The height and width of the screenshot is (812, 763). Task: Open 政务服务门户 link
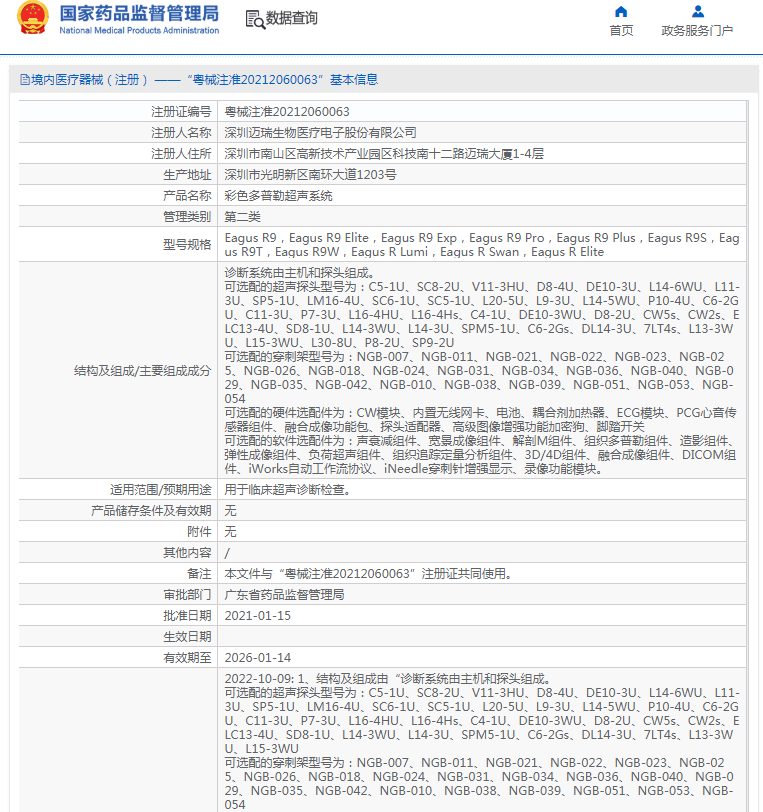(697, 31)
